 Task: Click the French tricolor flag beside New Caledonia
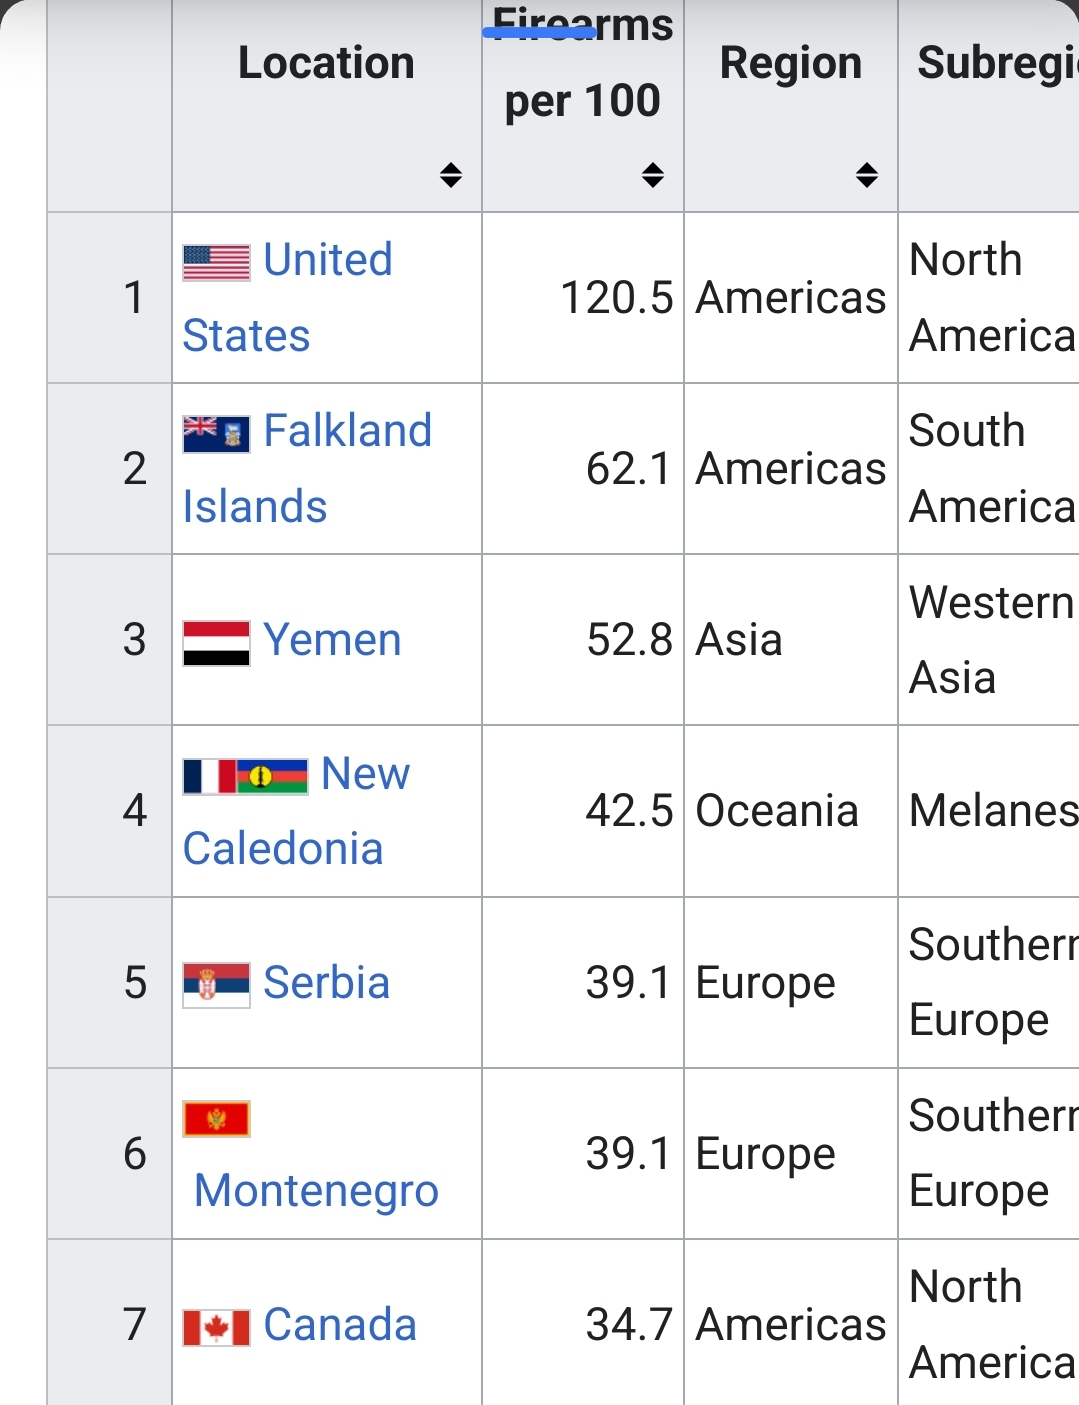(x=209, y=776)
